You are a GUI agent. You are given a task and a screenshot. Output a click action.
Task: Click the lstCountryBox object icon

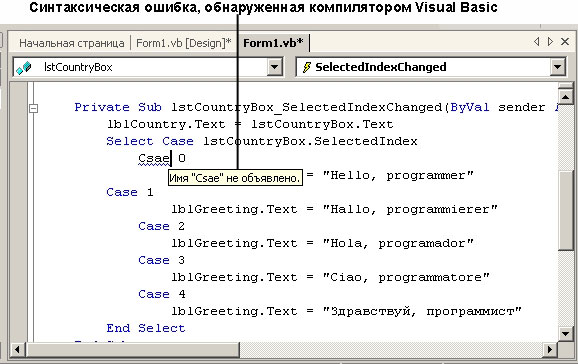pos(24,67)
